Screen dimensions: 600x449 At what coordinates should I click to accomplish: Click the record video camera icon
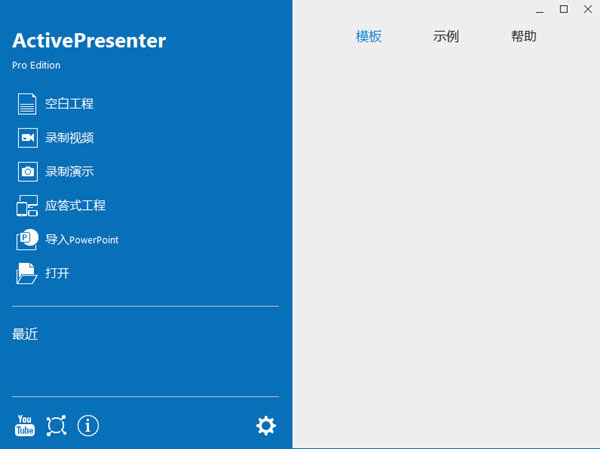point(28,138)
